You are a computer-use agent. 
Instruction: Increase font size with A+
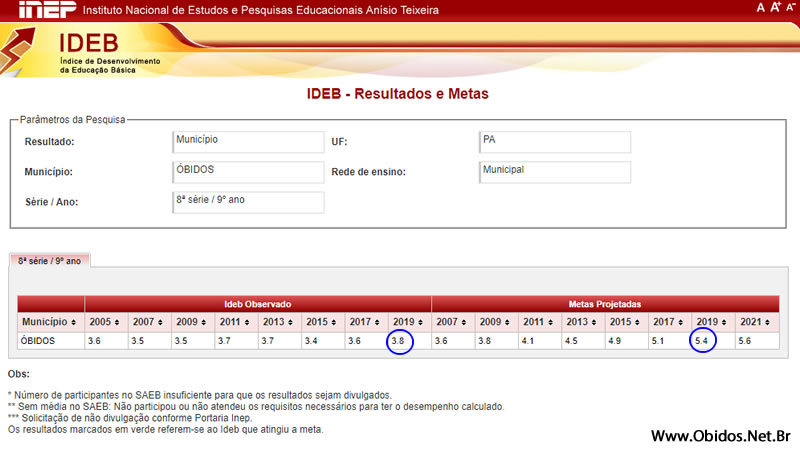pos(776,7)
